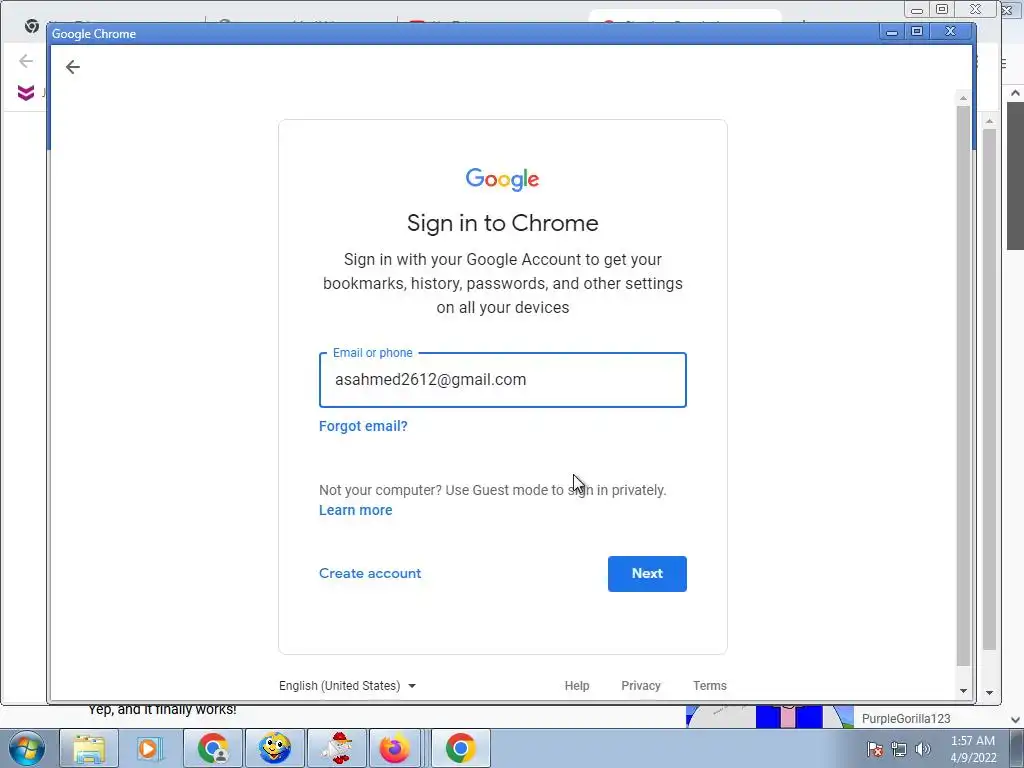
Task: Open the blue smiley globe taskbar app
Action: coord(274,748)
